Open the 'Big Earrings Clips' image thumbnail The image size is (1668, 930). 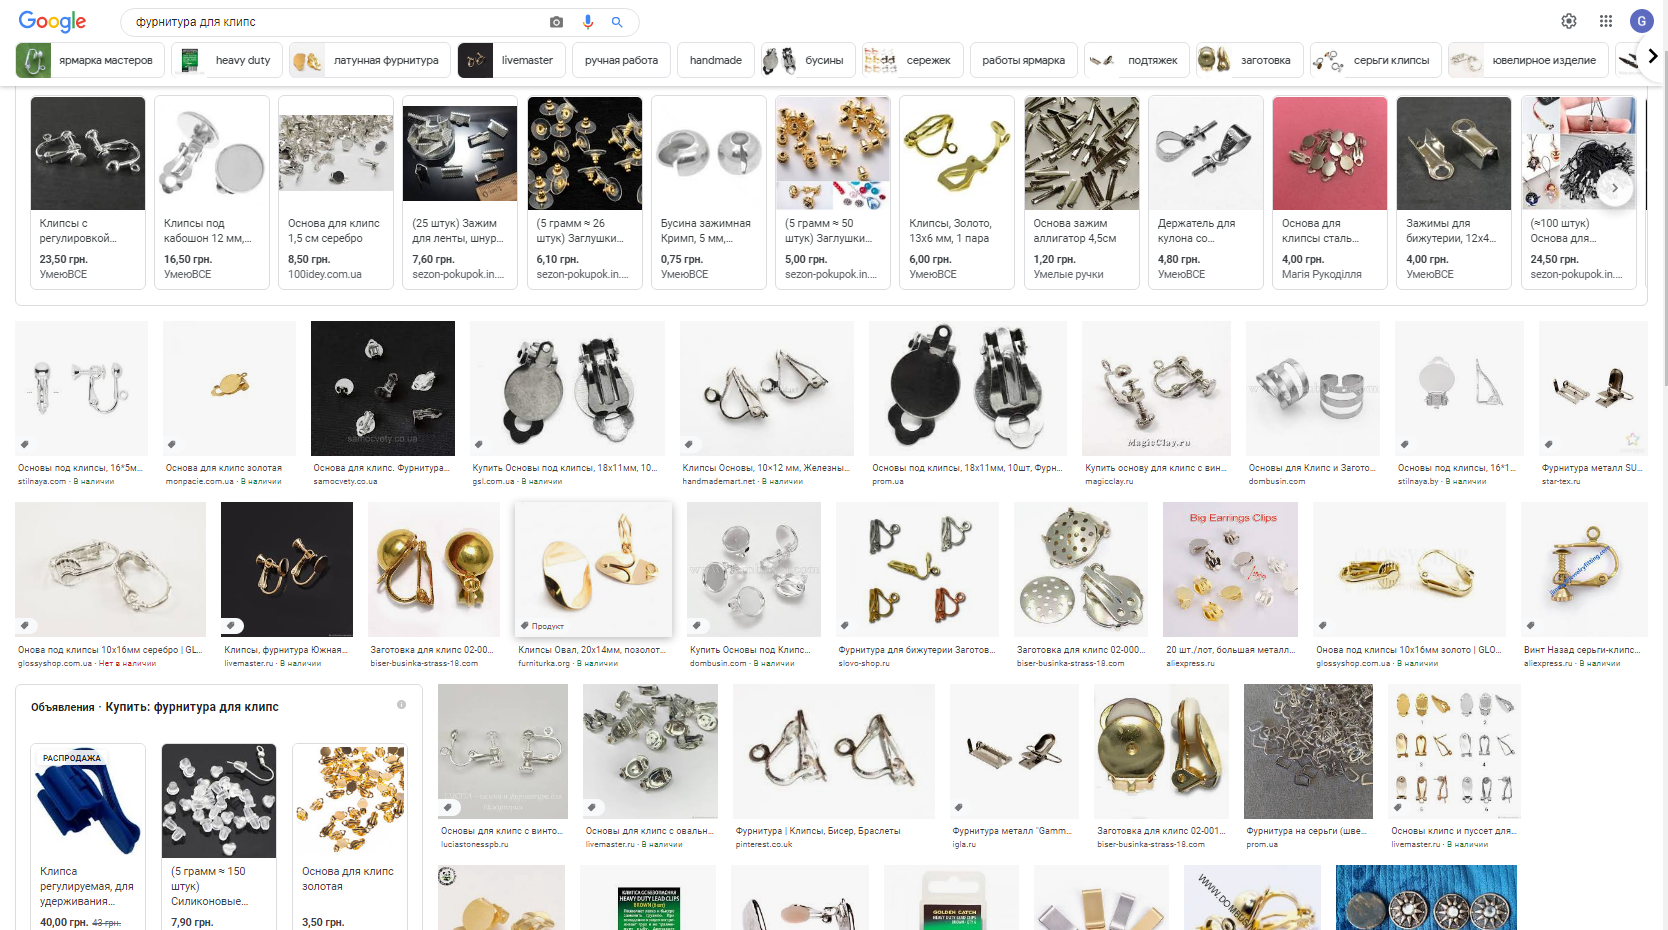coord(1230,570)
